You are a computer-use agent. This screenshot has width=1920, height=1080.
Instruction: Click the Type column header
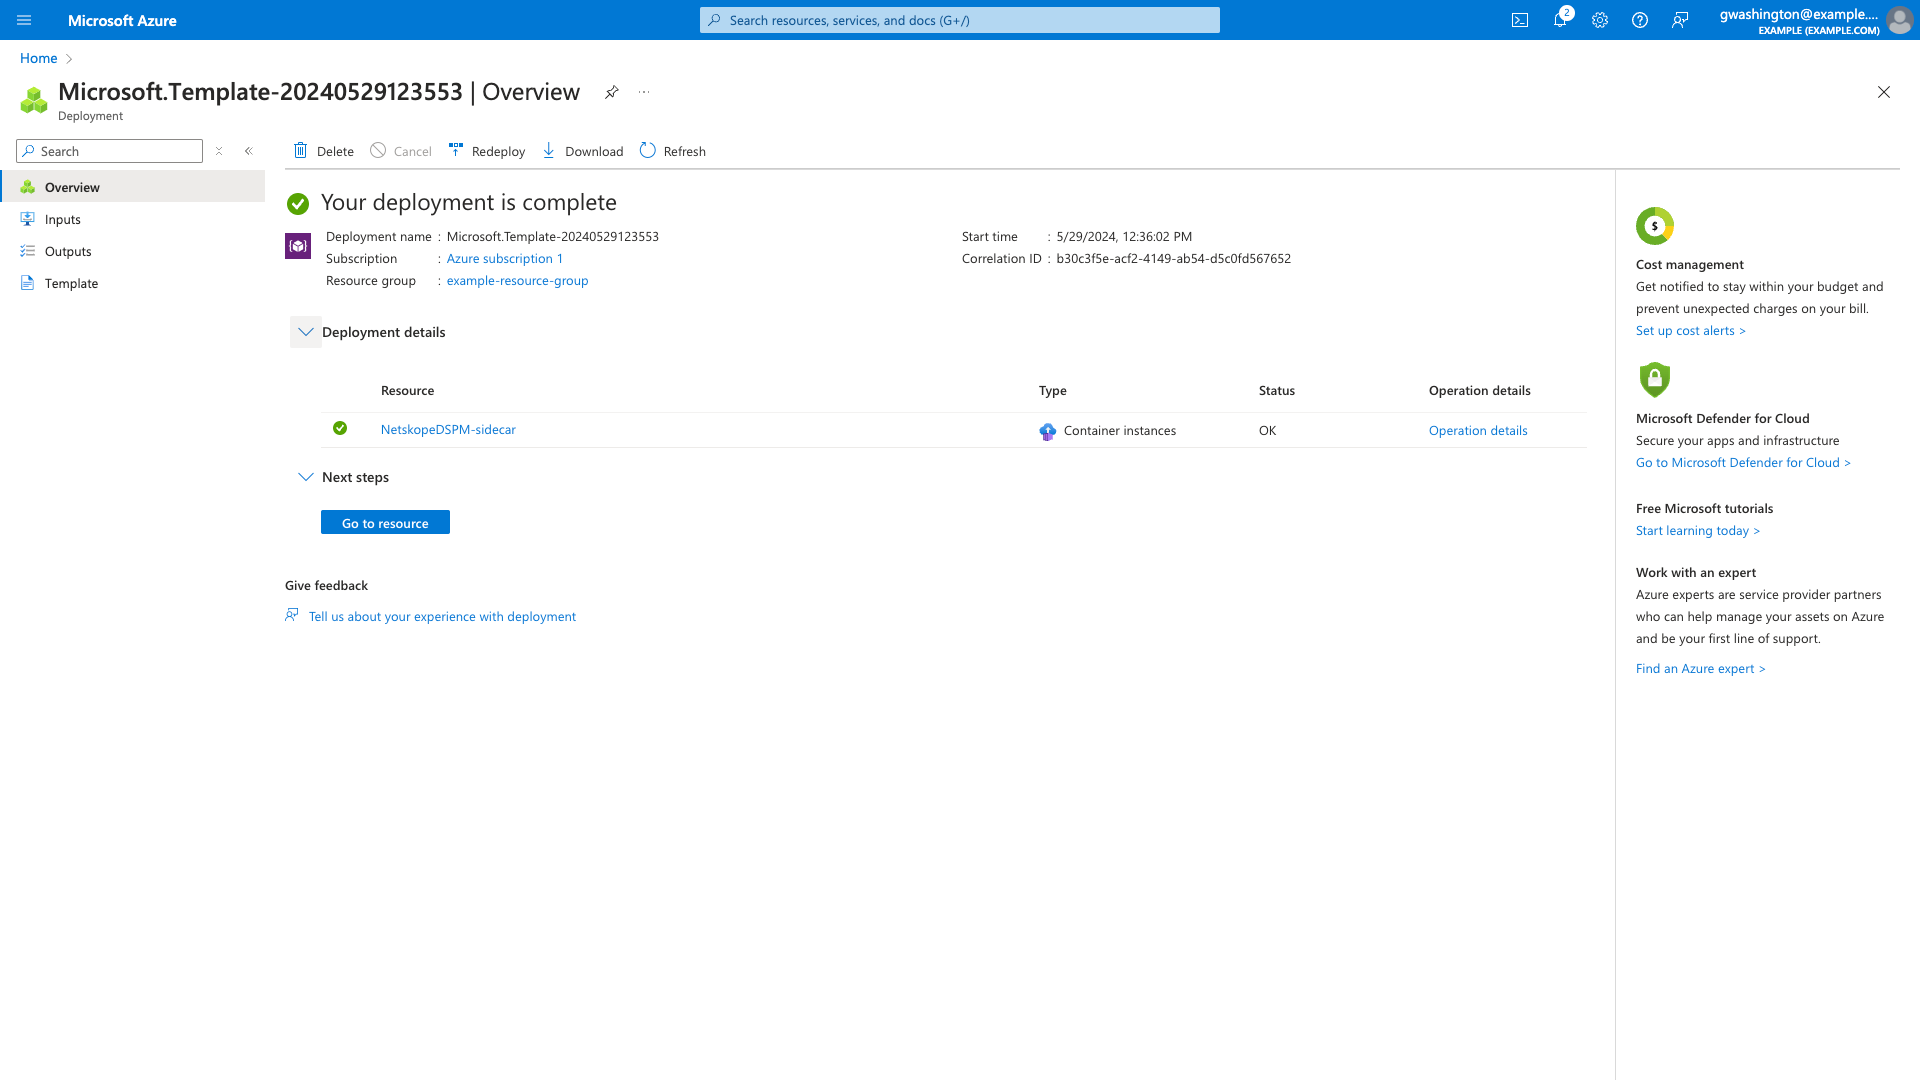(x=1053, y=391)
